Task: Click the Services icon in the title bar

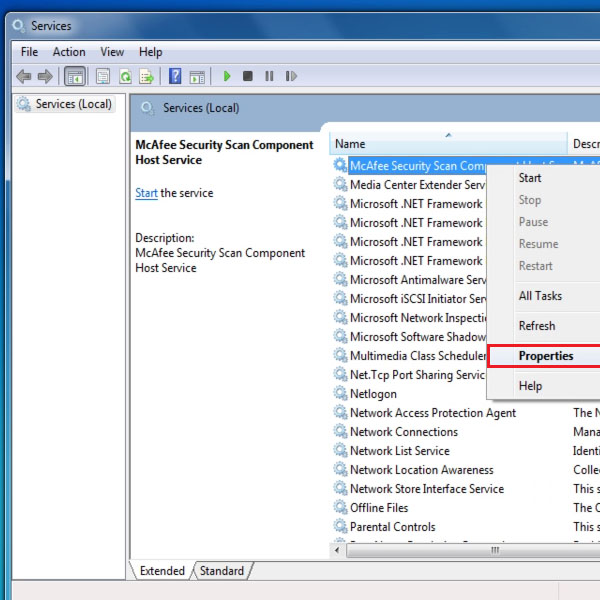Action: [x=18, y=26]
